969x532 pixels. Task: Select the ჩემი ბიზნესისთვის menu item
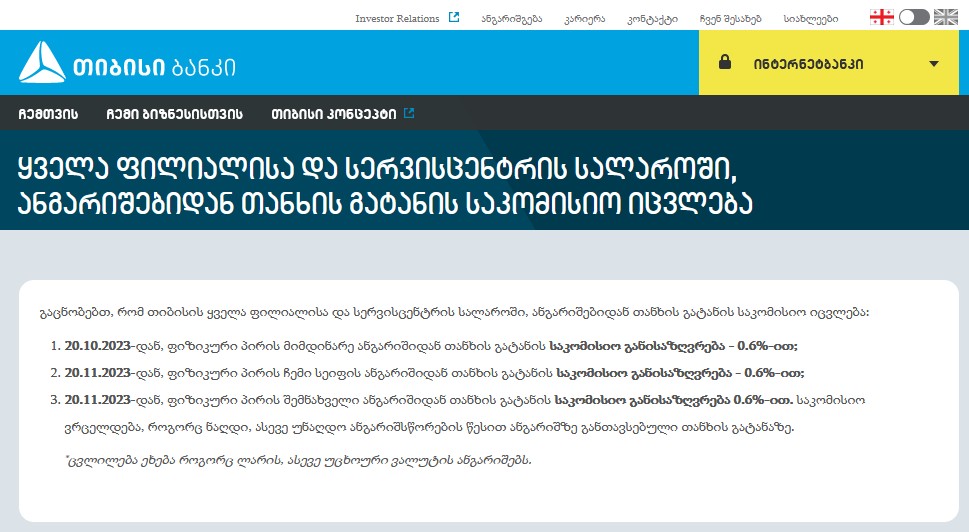click(174, 114)
